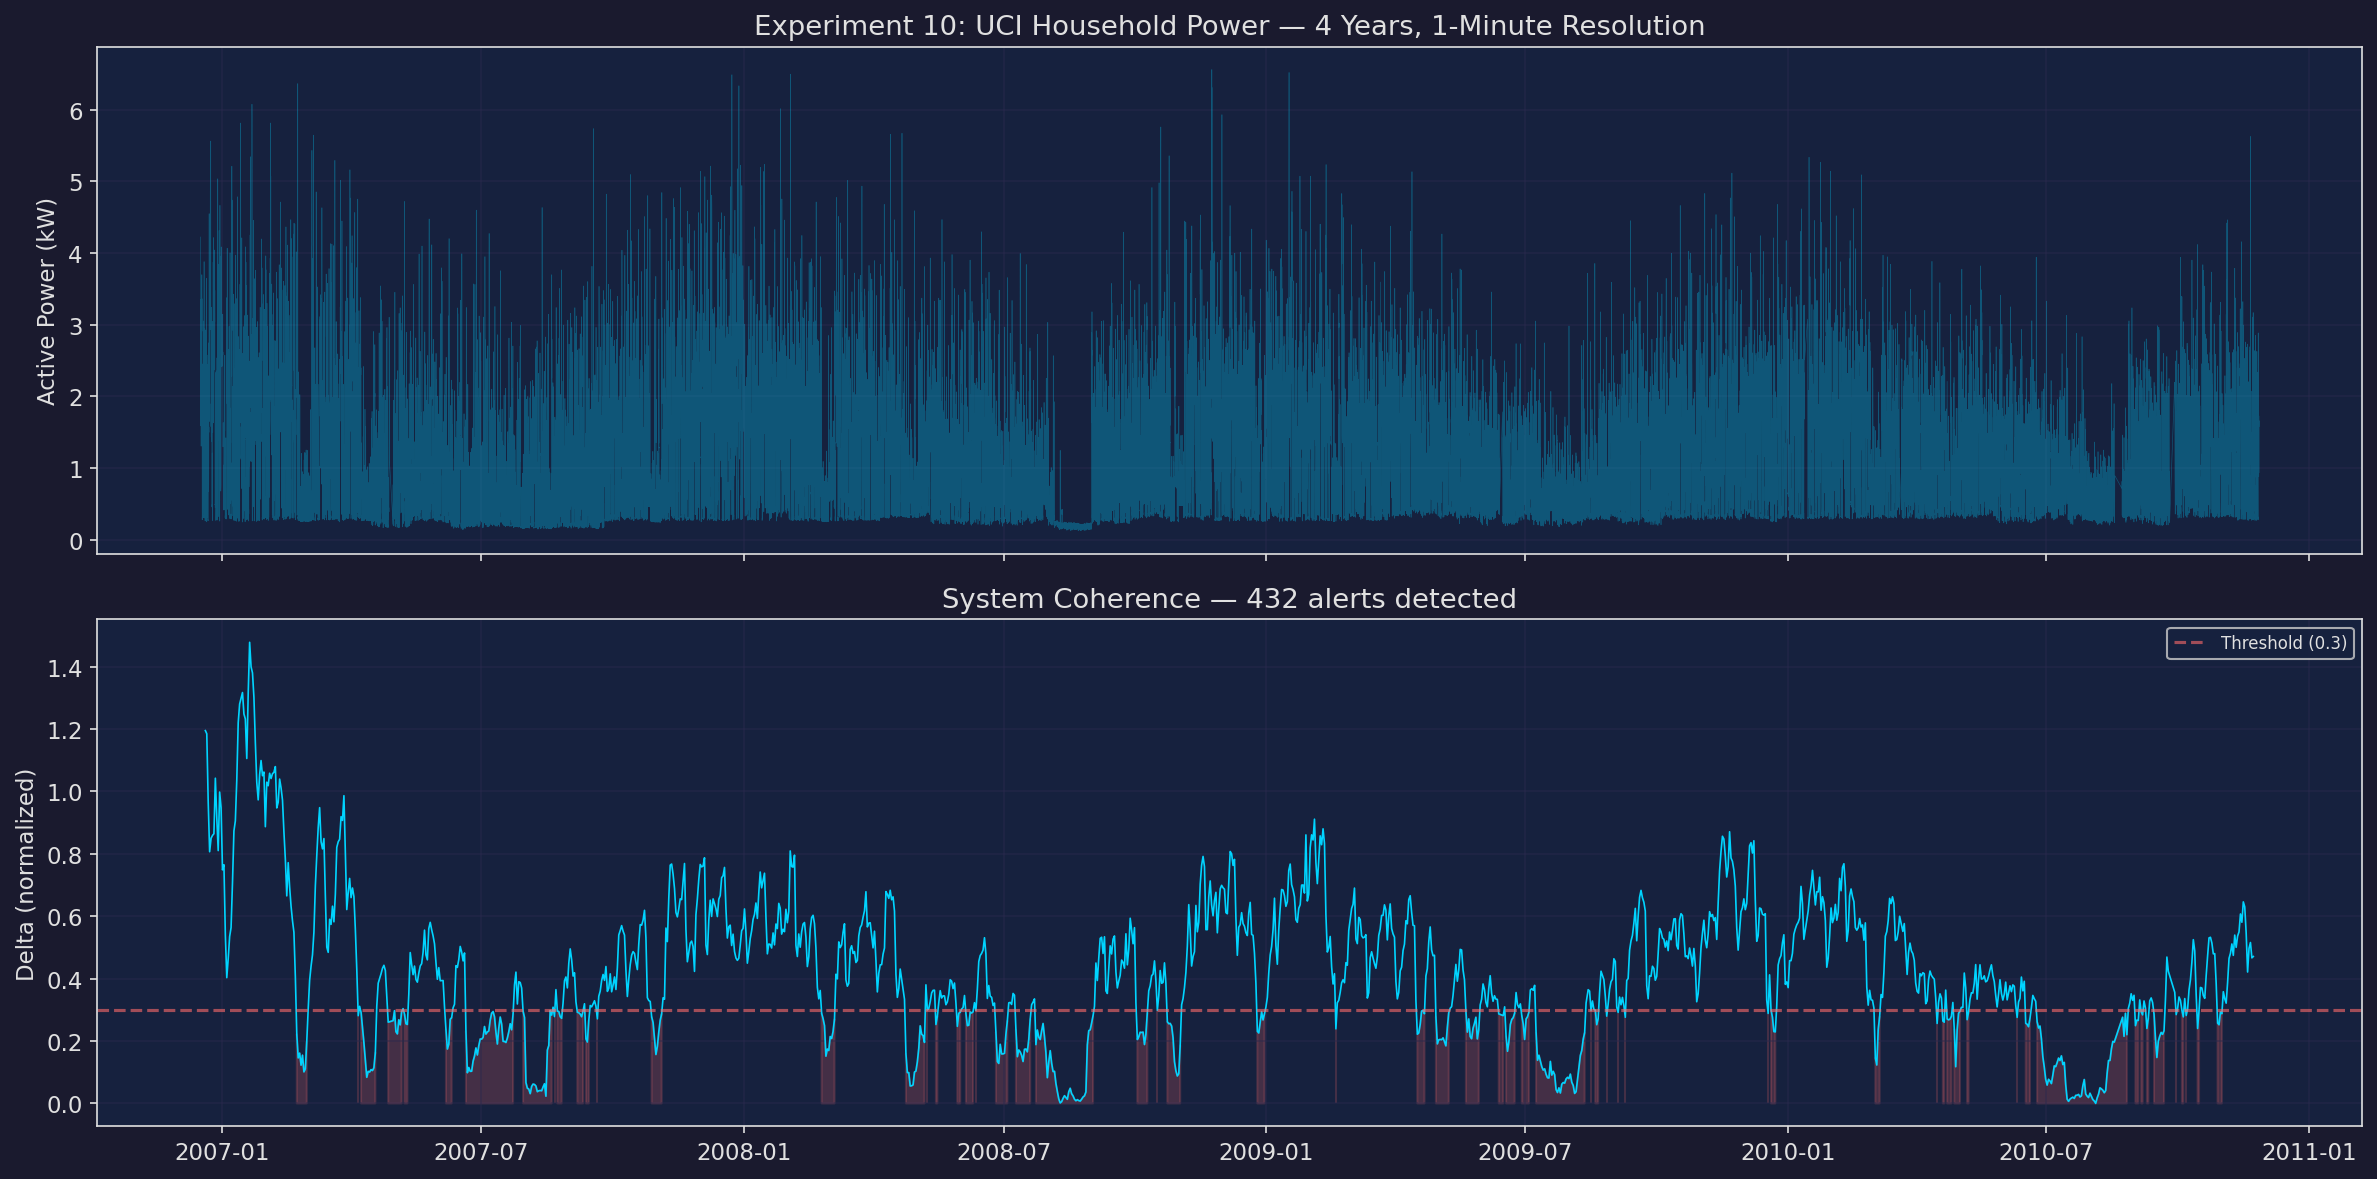
Task: Click the x-axis date label 2008-01
Action: pos(744,1152)
